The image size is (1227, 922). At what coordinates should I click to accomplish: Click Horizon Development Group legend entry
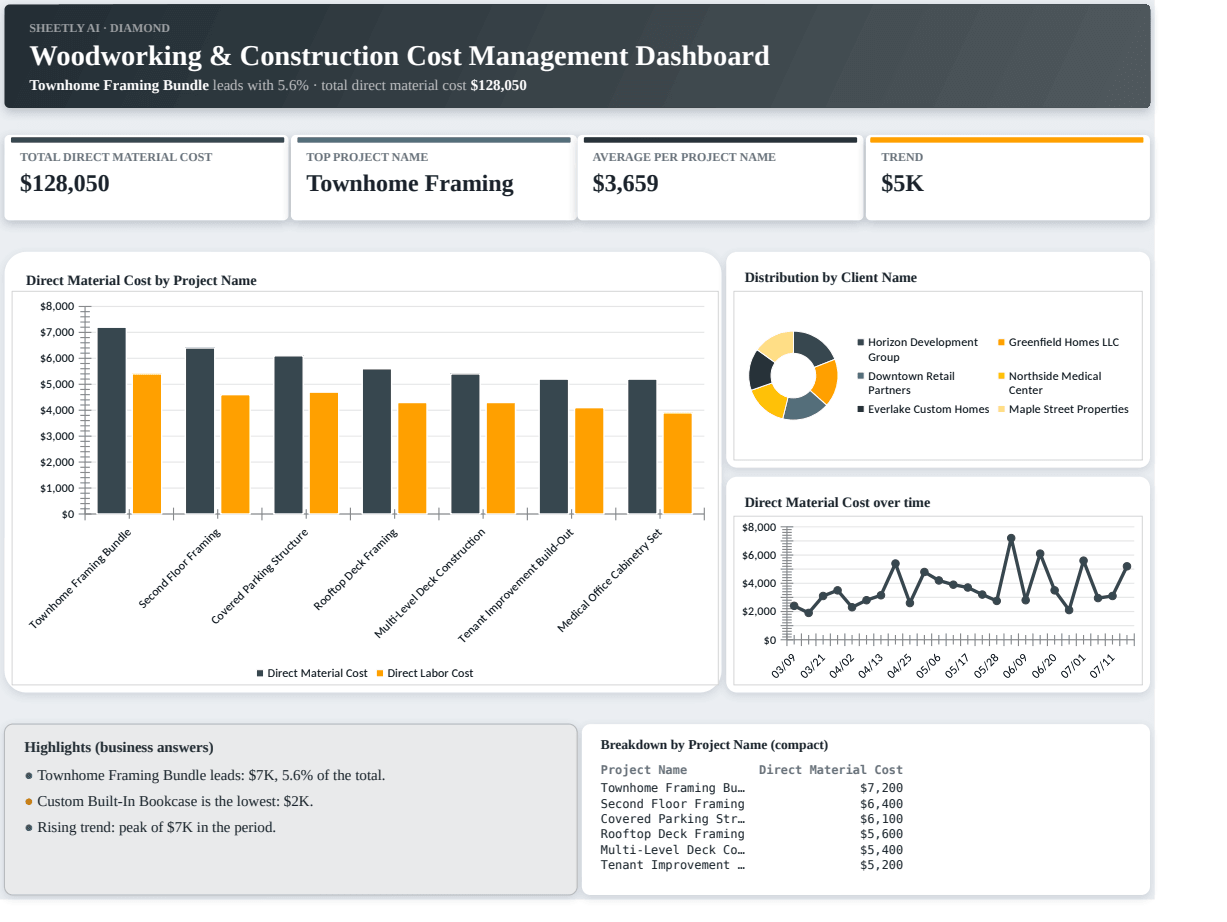[917, 349]
